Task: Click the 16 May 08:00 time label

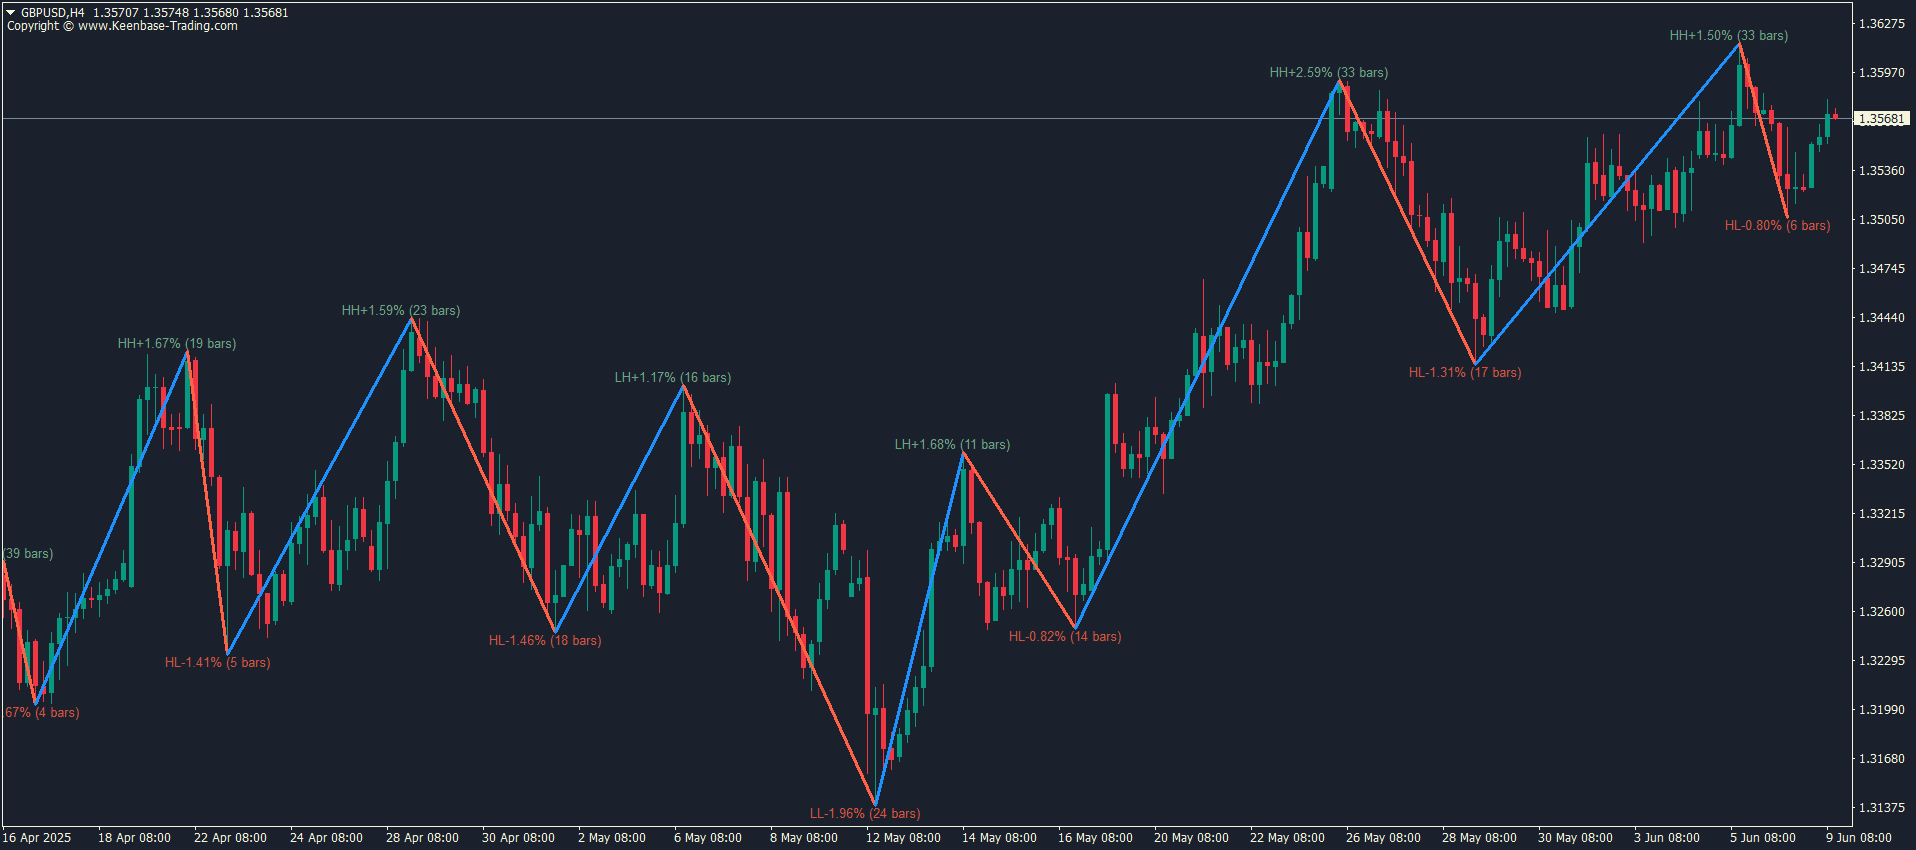Action: click(1095, 838)
